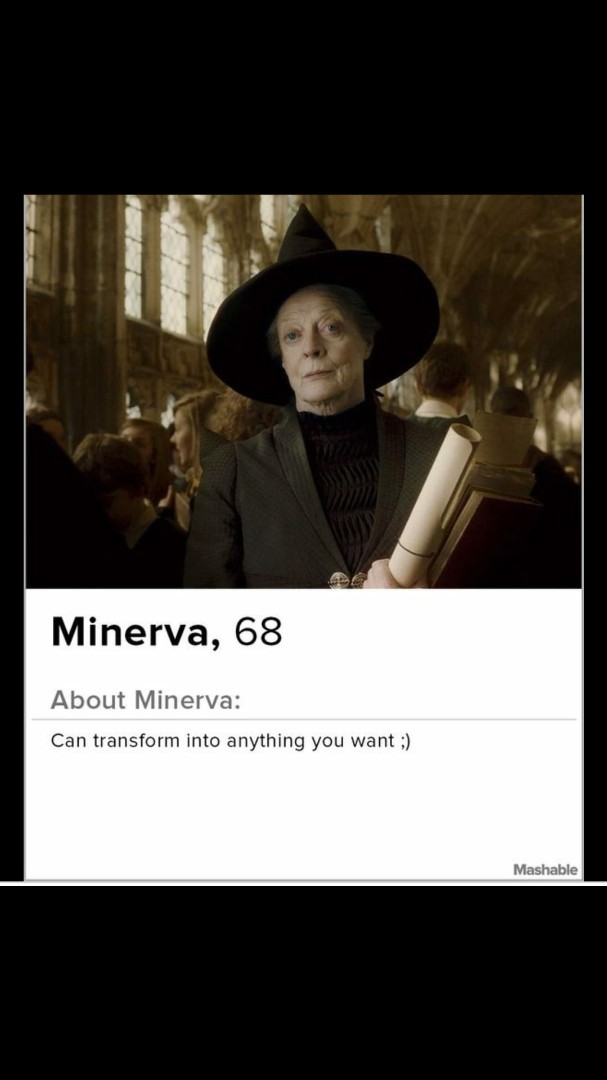Click the silver clasp on the jacket

click(x=347, y=580)
